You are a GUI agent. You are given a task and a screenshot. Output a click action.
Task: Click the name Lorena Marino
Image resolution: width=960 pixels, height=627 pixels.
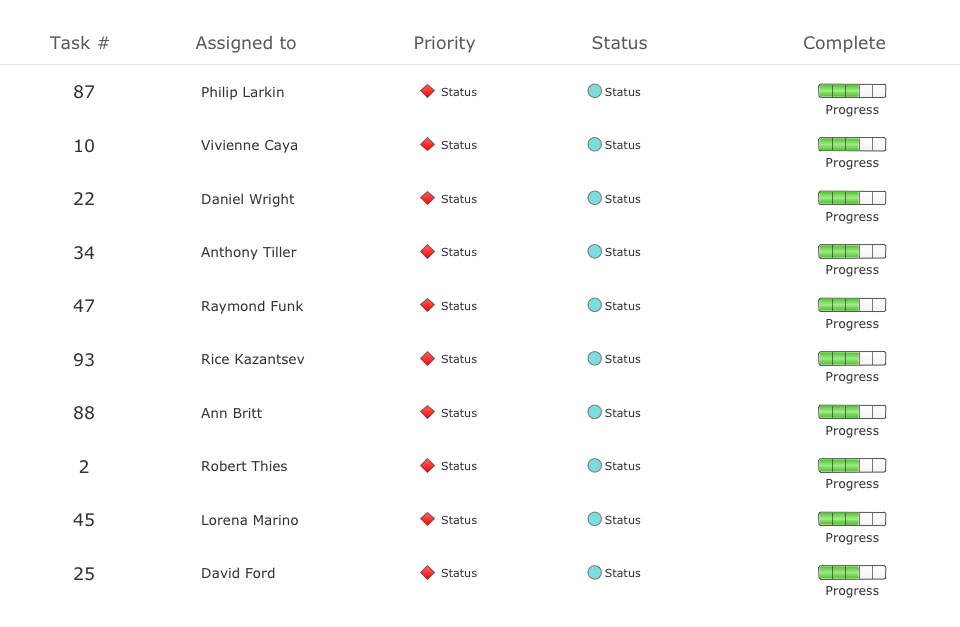coord(249,520)
